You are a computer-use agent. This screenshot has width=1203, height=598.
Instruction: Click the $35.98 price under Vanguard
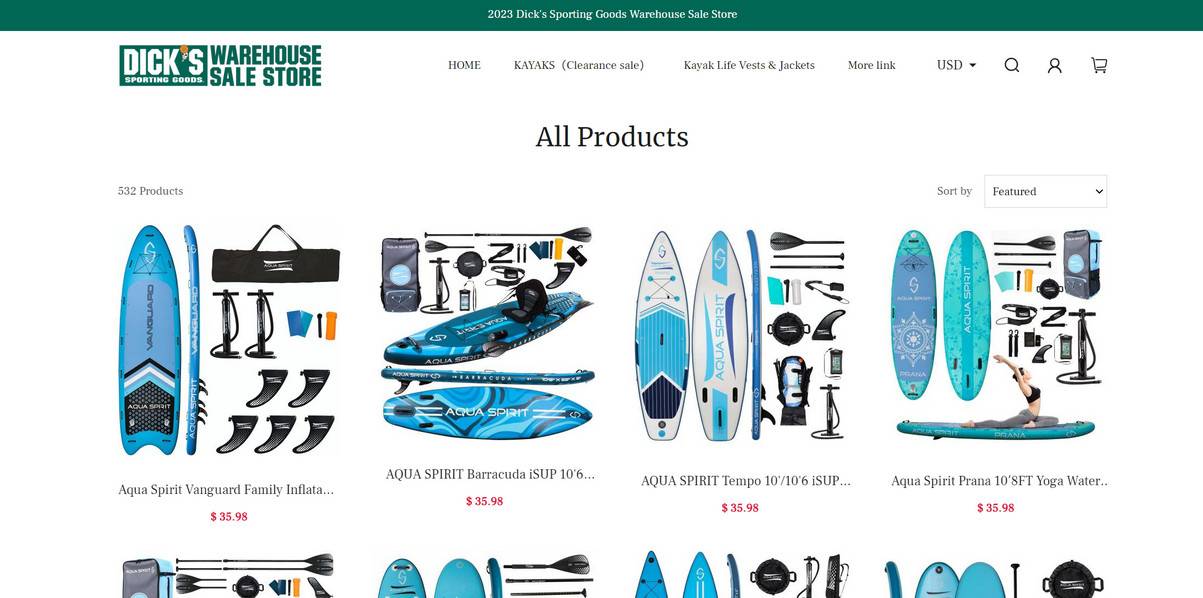click(229, 517)
